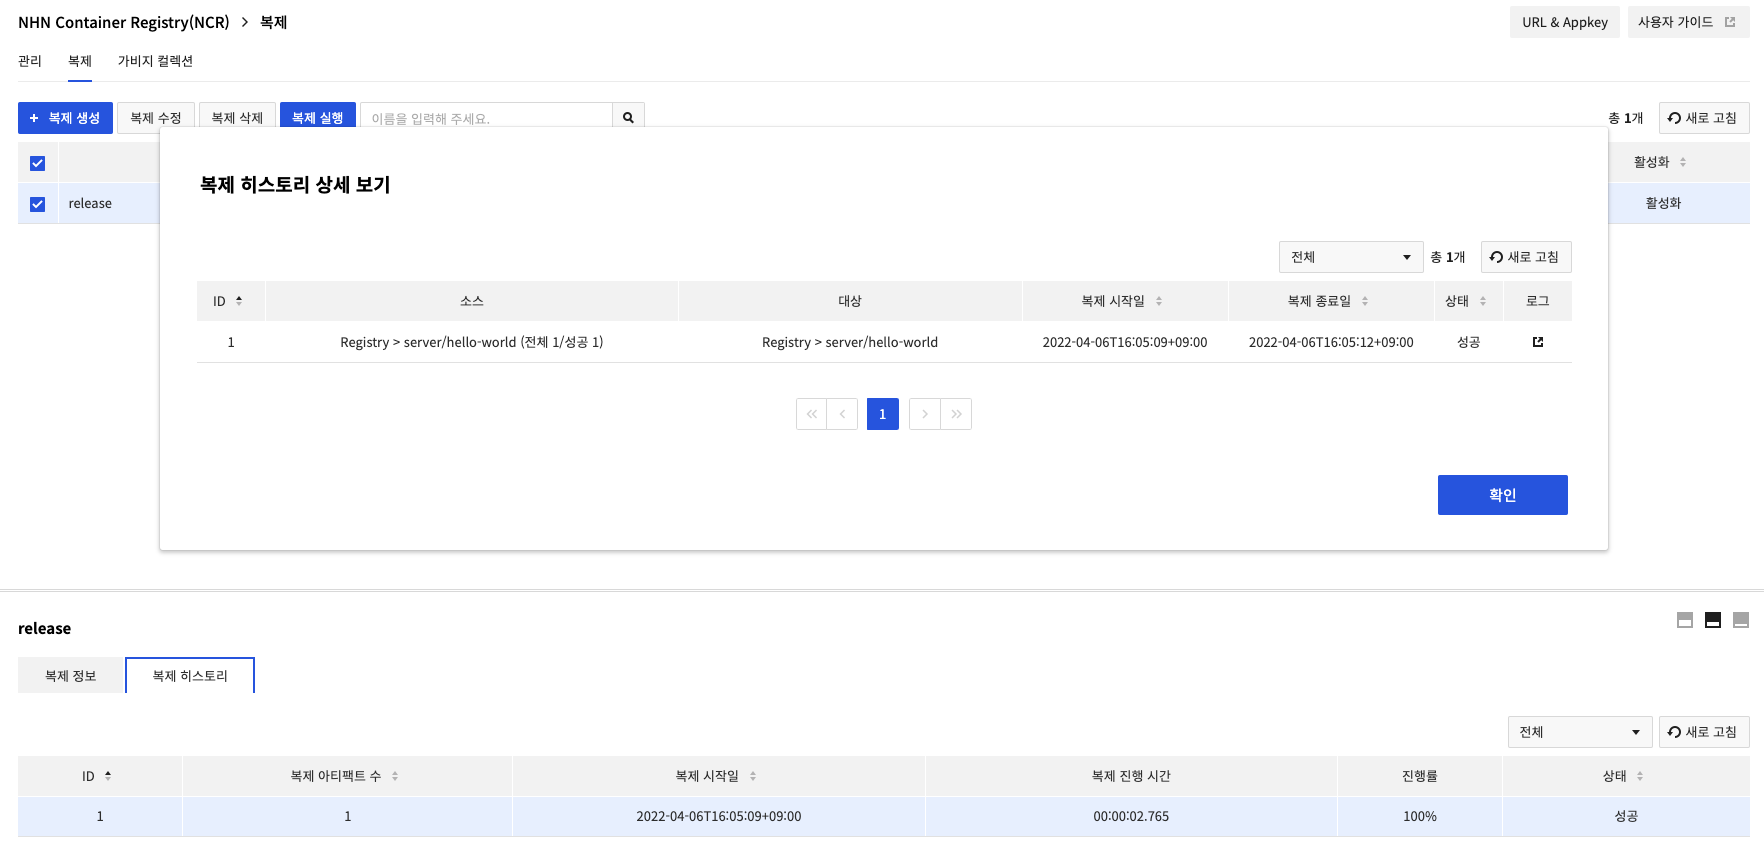
Task: Click the 복제 생성 button
Action: [x=65, y=118]
